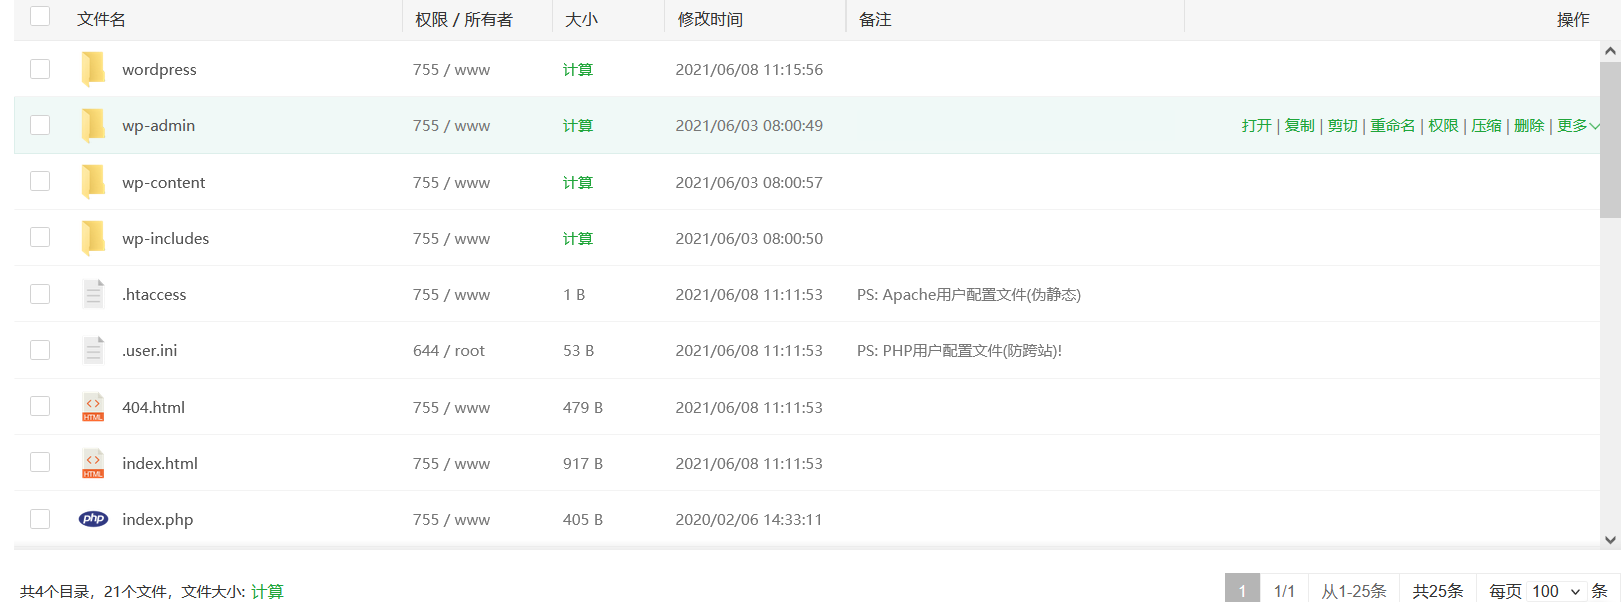Check the wp-includes row checkbox
1621x602 pixels.
[40, 237]
